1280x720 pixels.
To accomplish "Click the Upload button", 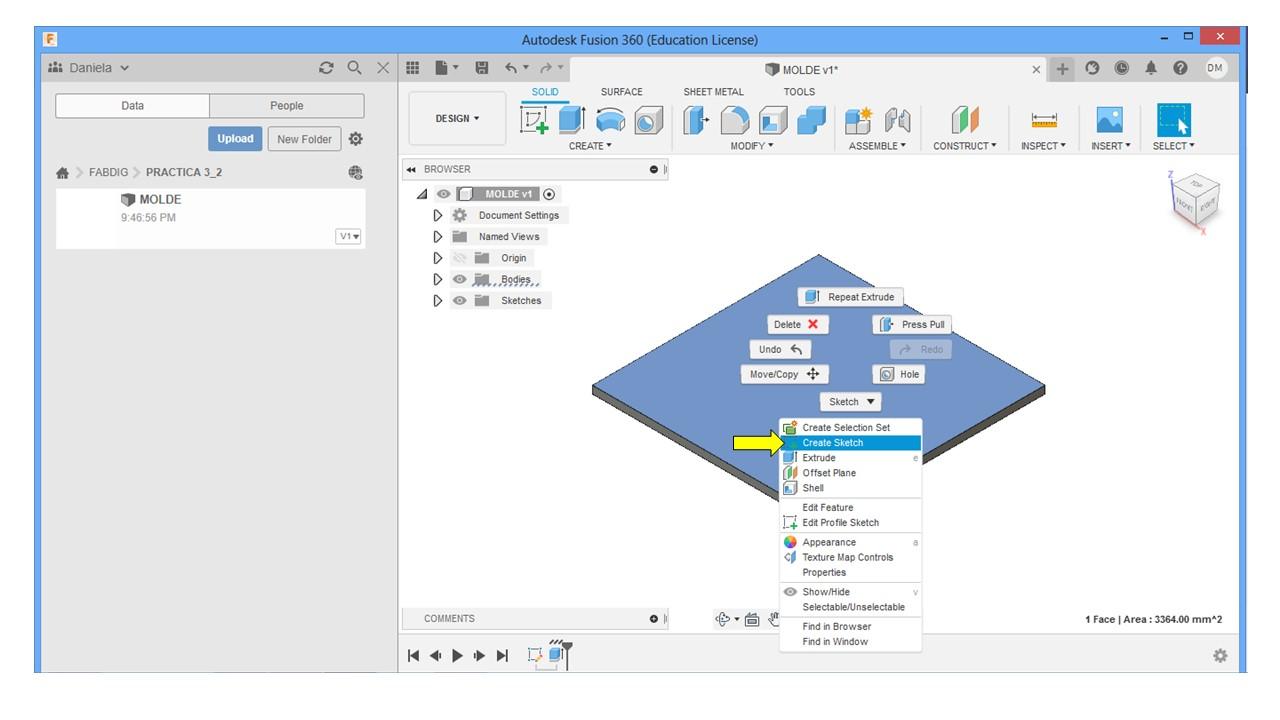I will 235,139.
